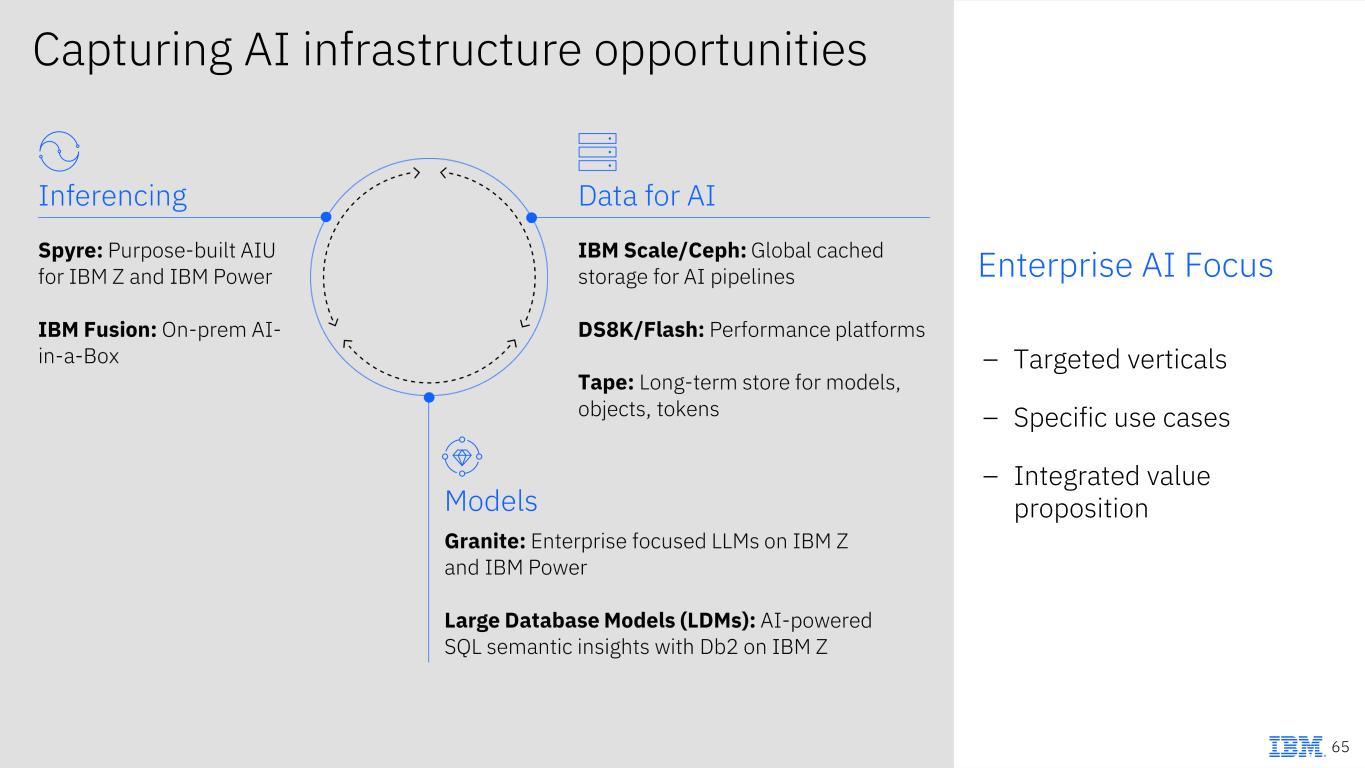1365x768 pixels.
Task: Click the Inferencing circular arrows icon
Action: (59, 151)
